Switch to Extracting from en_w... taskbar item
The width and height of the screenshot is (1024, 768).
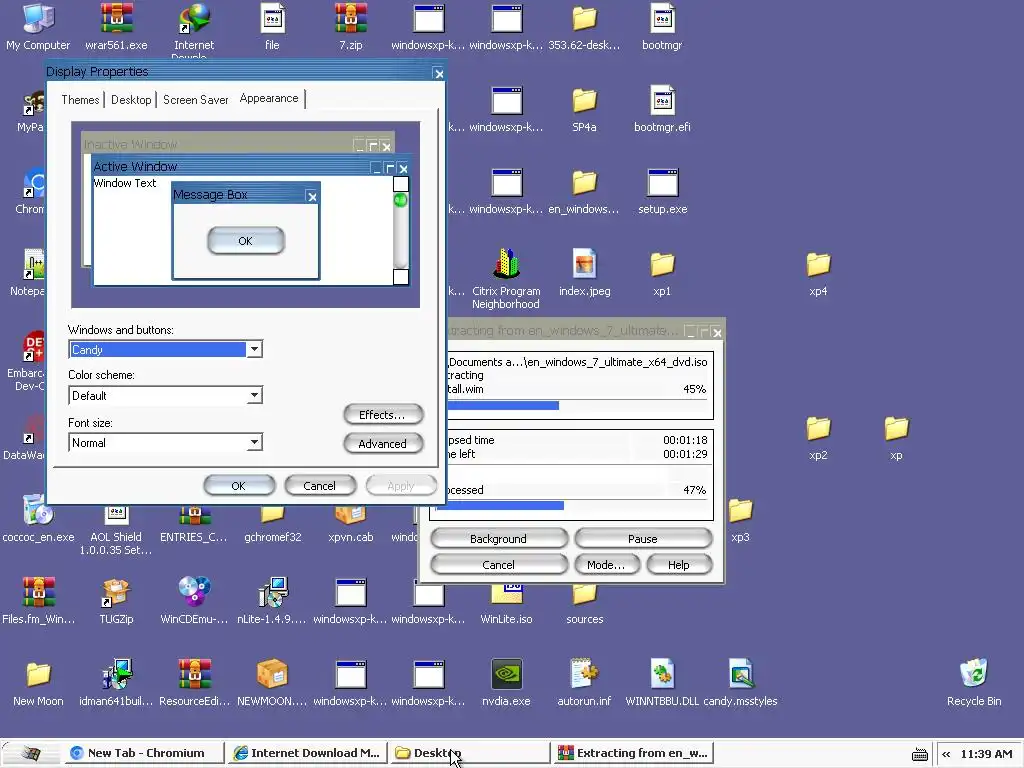pyautogui.click(x=633, y=753)
